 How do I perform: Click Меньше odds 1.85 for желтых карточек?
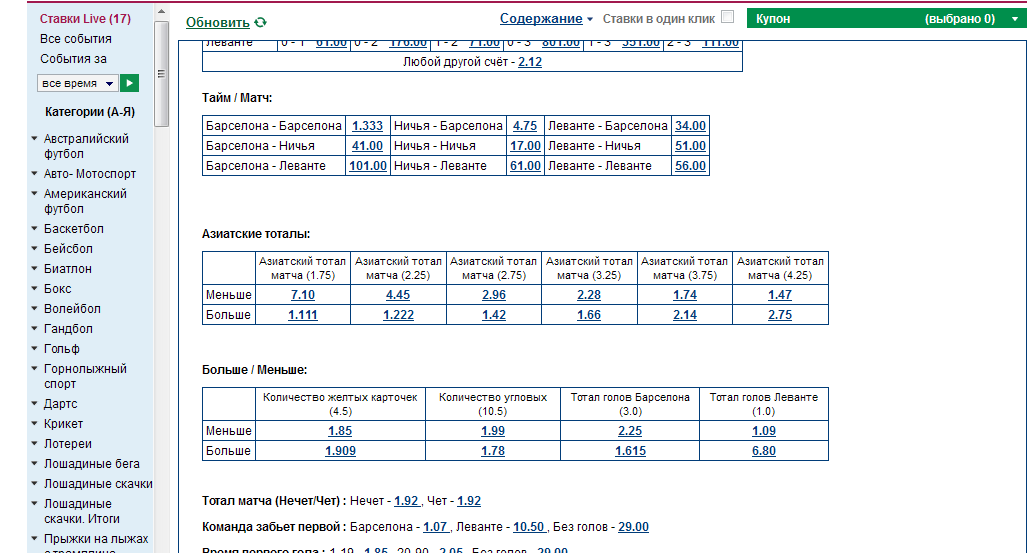tap(340, 431)
